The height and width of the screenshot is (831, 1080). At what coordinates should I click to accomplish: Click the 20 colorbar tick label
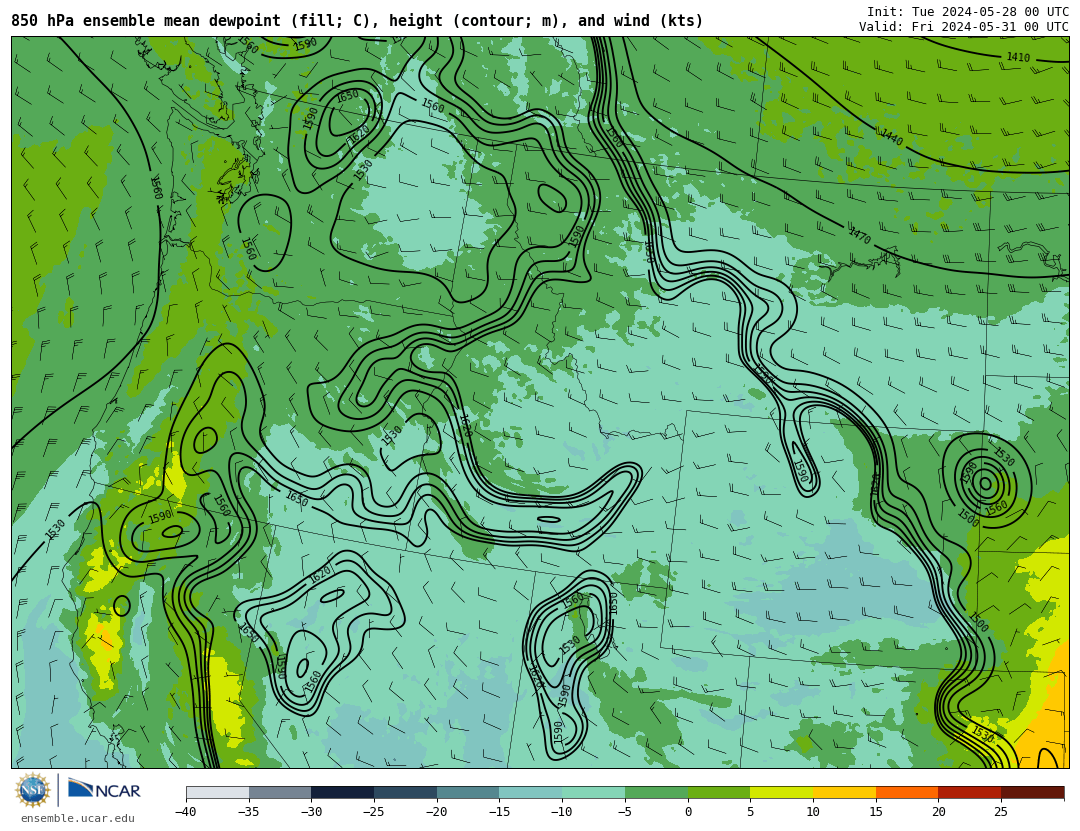(939, 812)
